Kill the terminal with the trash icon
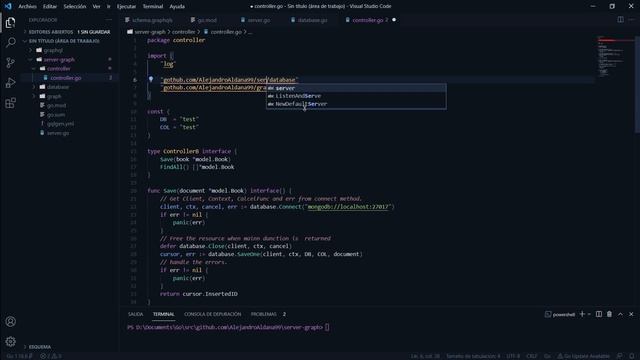640x360 pixels. pos(609,314)
